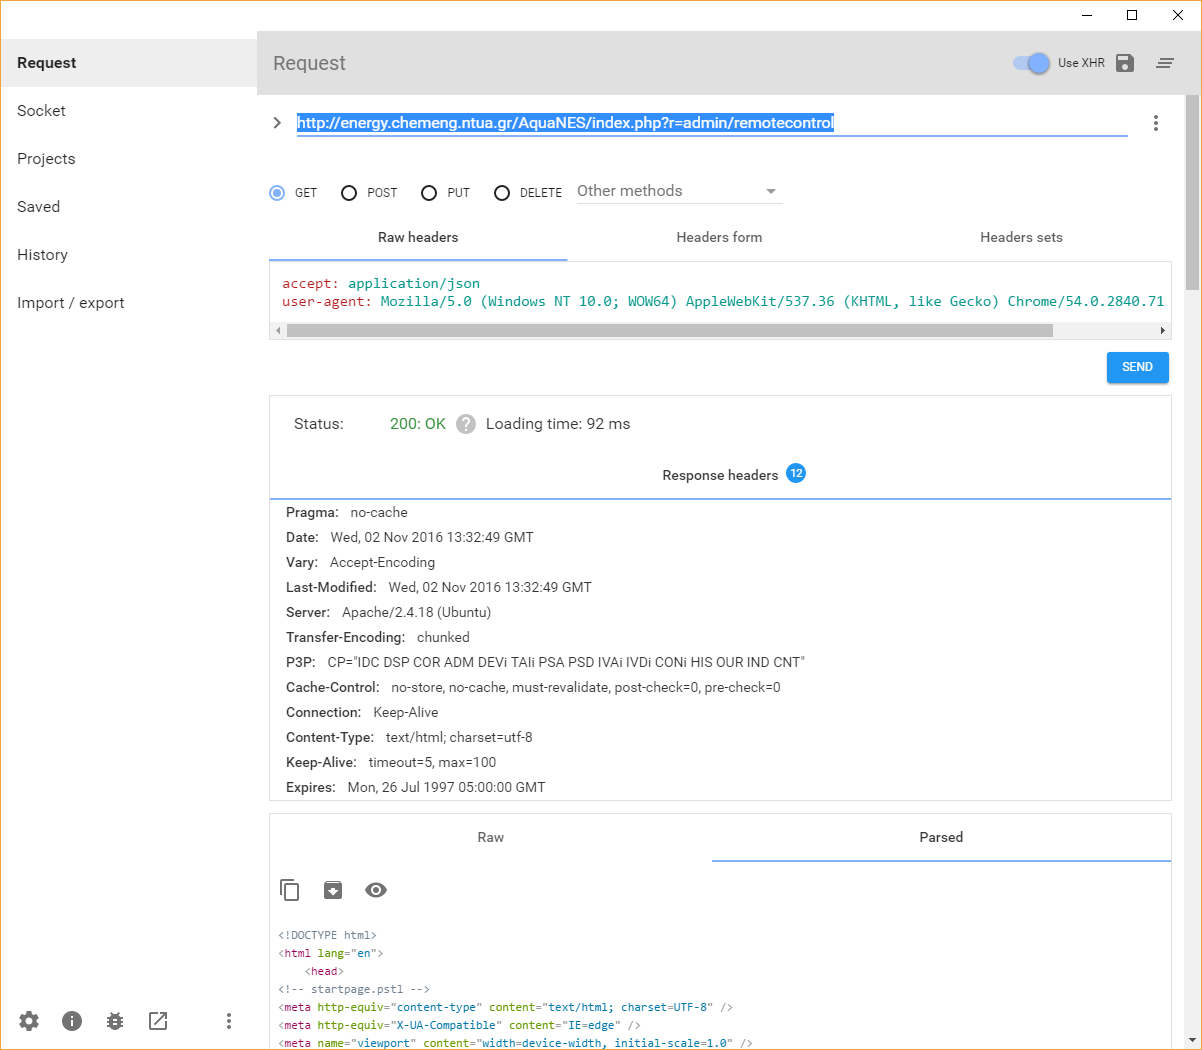The height and width of the screenshot is (1050, 1202).
Task: Click the response headers count badge 12
Action: 796,473
